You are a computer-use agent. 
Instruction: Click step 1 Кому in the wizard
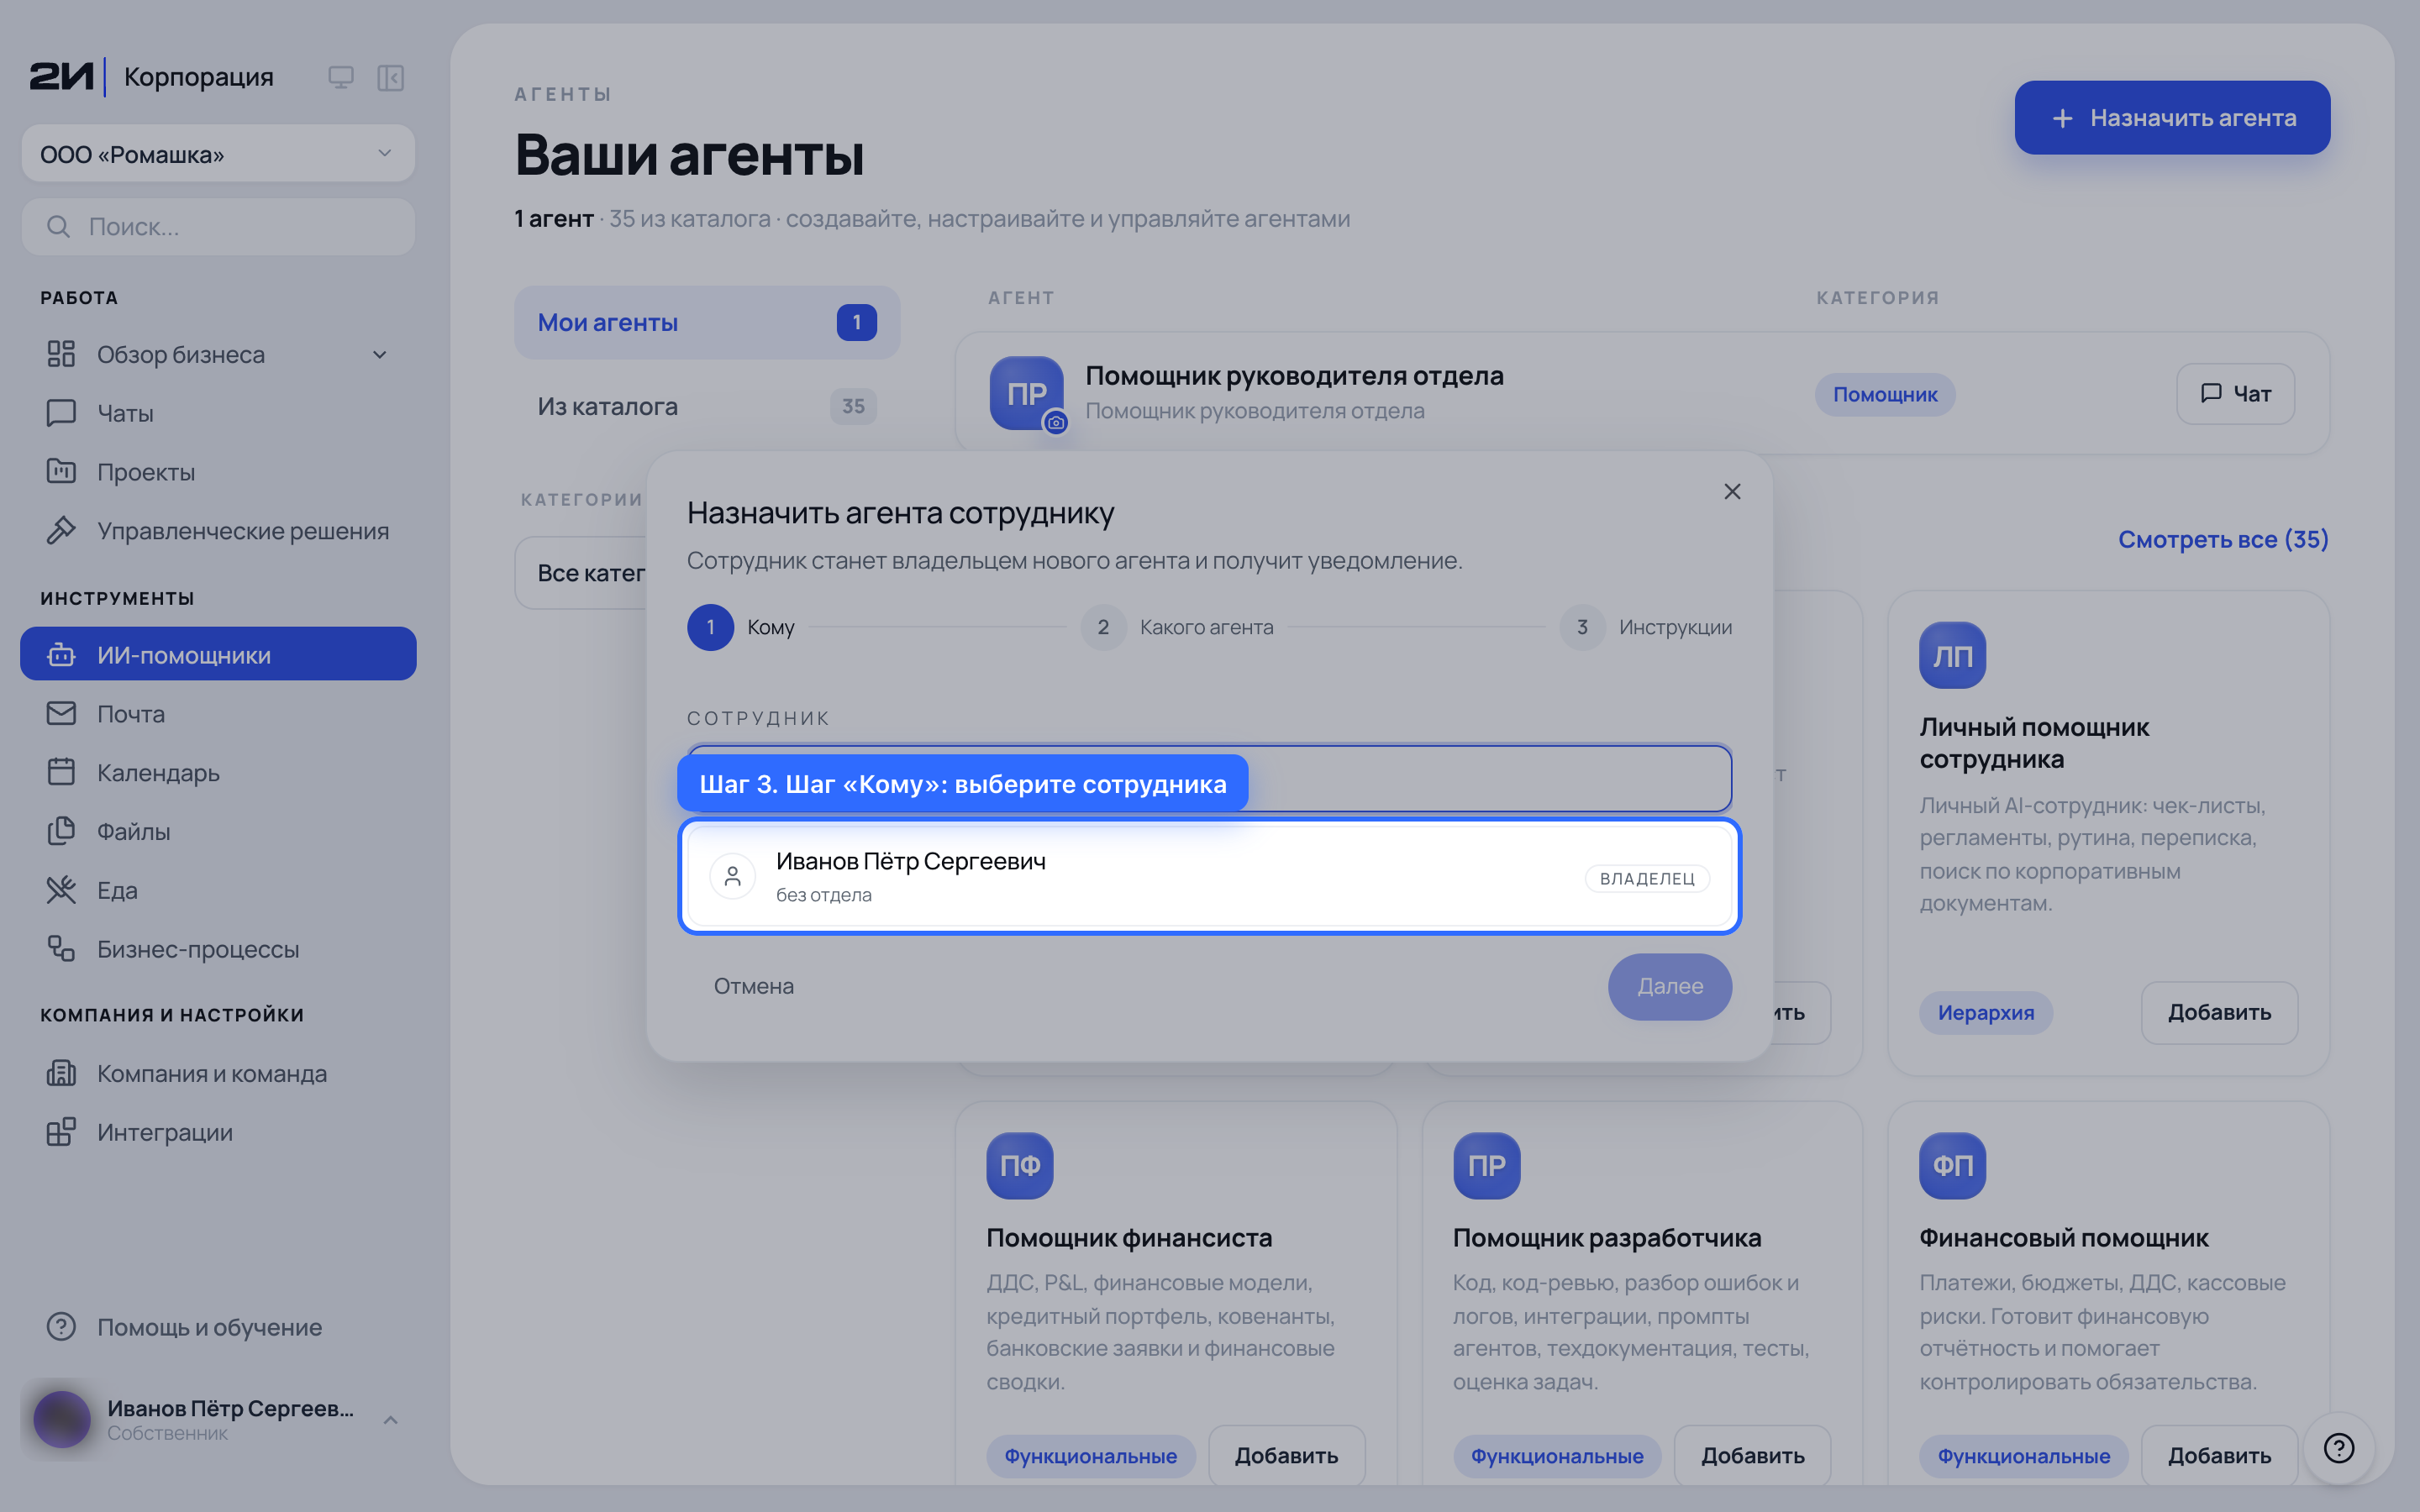(x=741, y=627)
